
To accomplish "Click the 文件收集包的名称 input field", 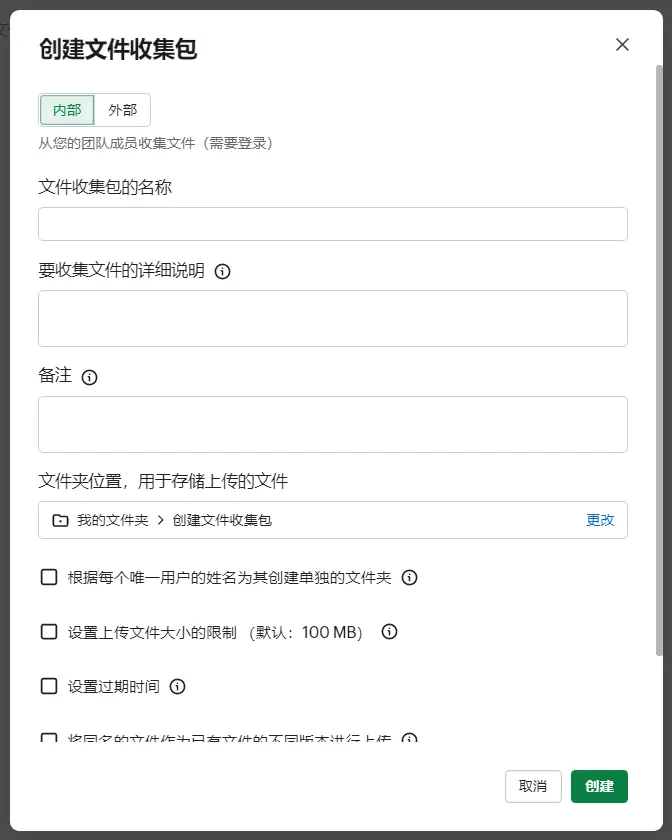I will (332, 224).
